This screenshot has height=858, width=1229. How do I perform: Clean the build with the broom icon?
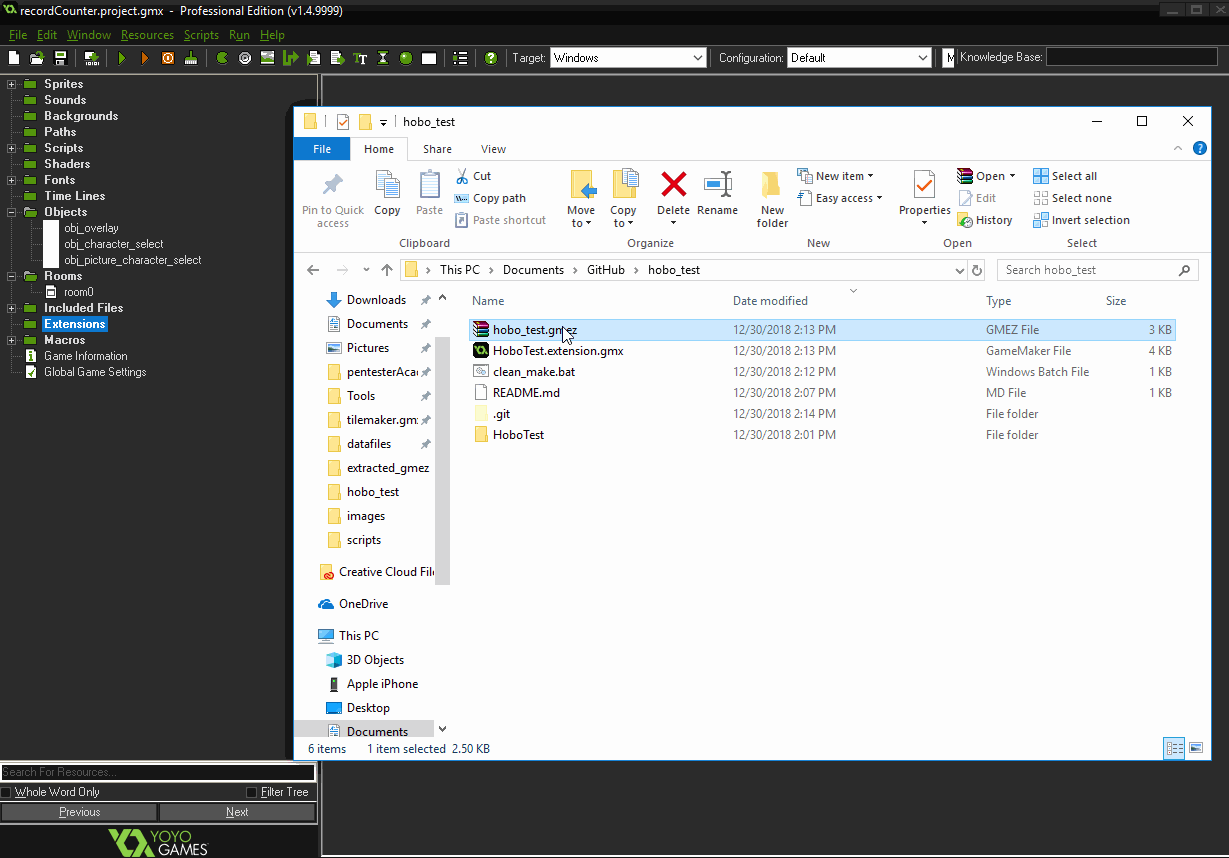point(191,58)
